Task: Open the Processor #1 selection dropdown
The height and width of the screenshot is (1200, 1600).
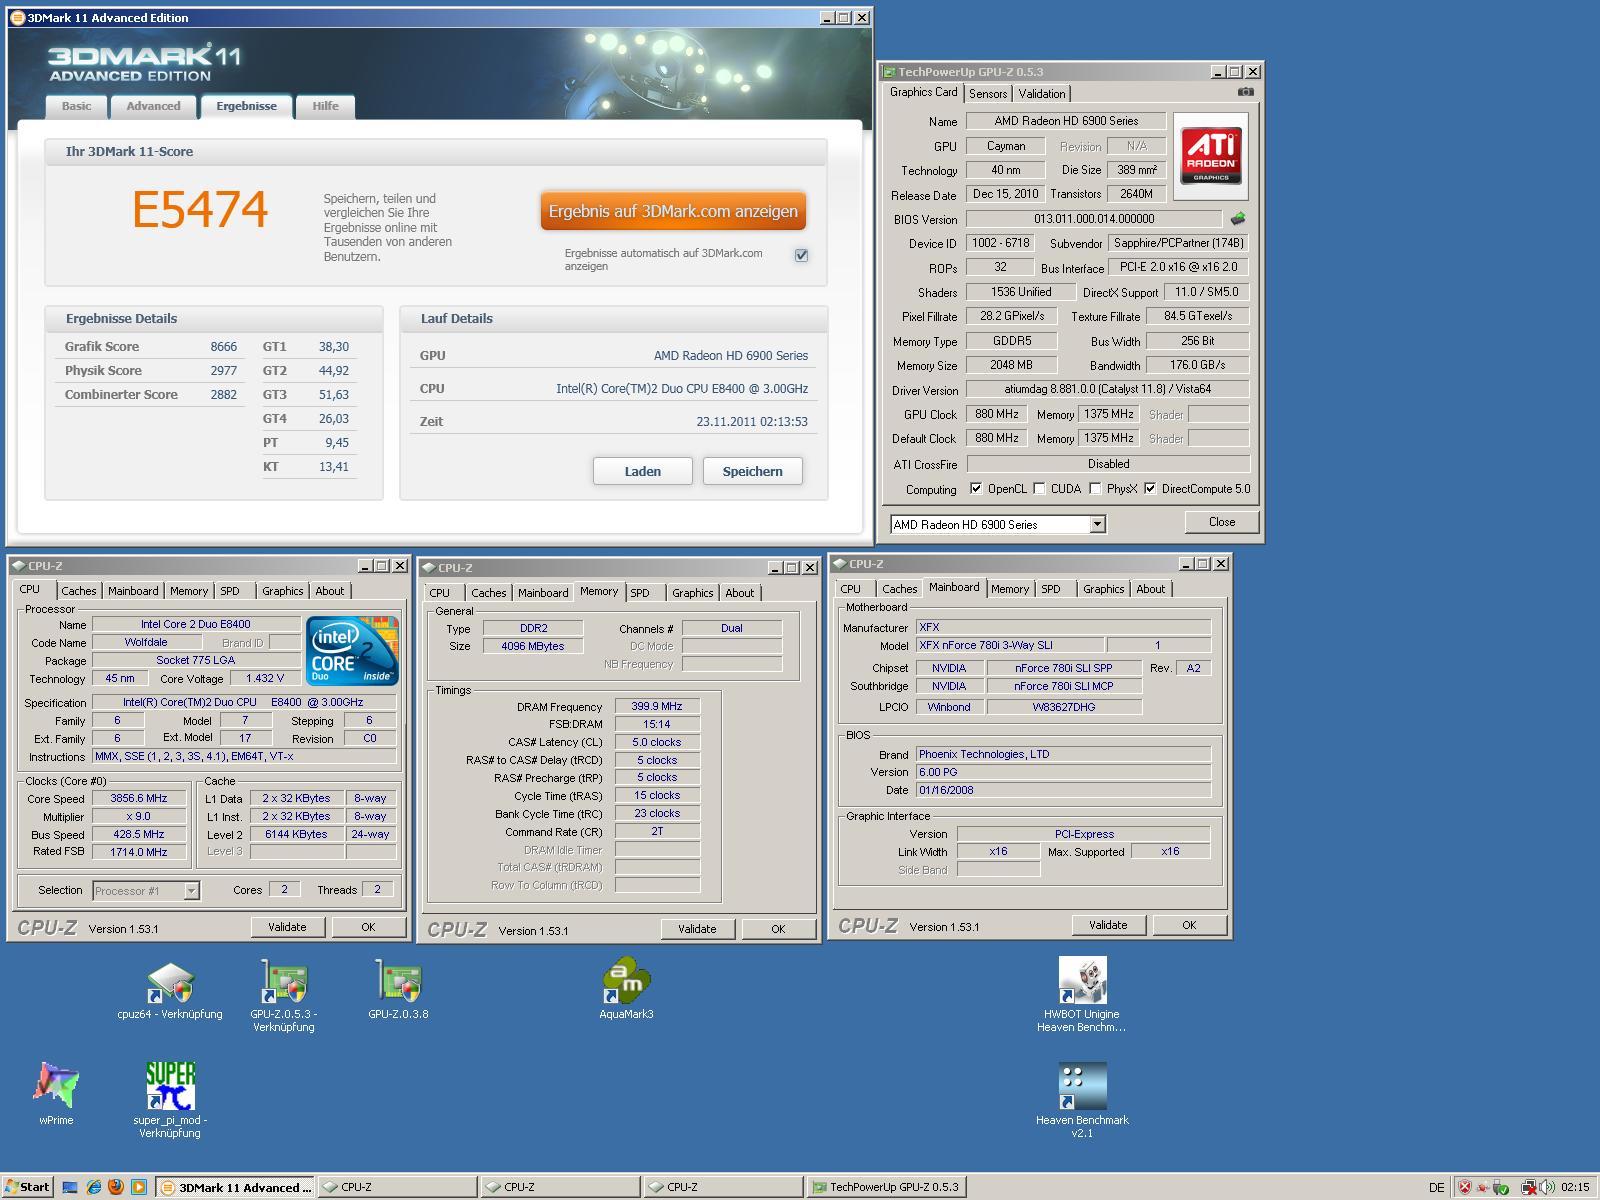Action: (x=191, y=890)
